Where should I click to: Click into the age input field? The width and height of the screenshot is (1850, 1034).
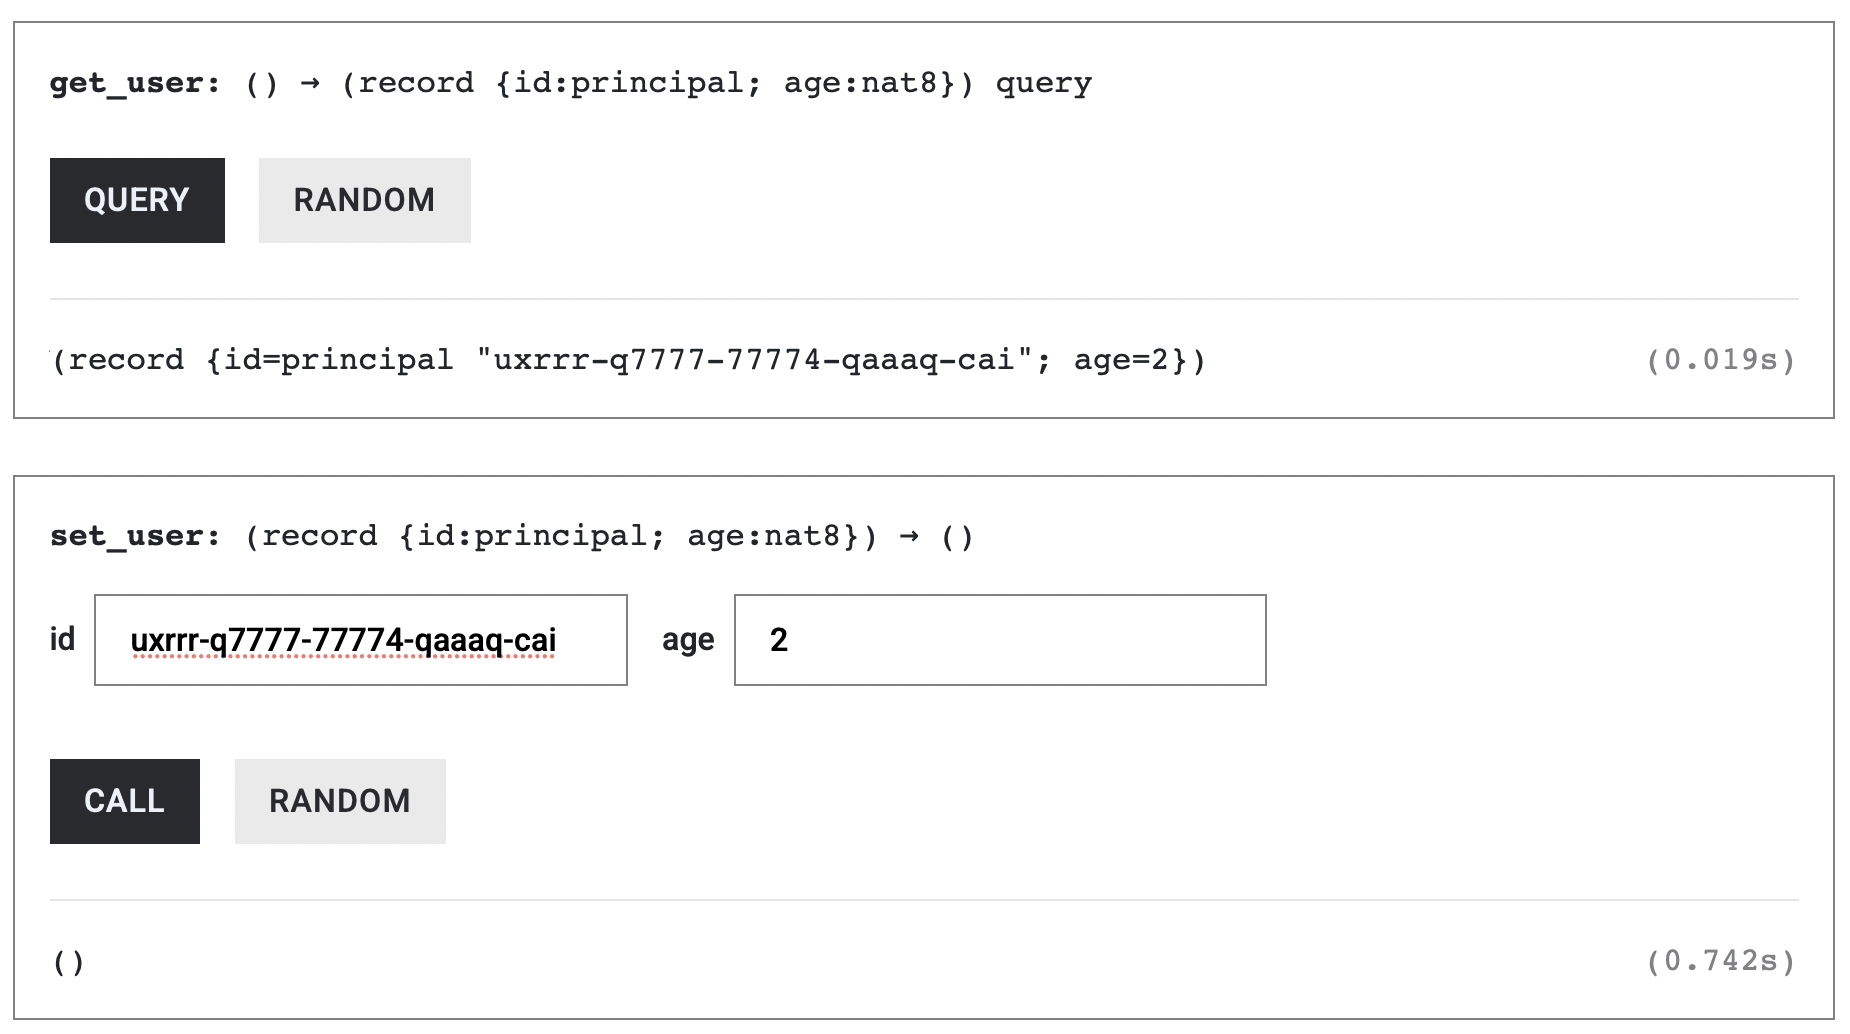[x=1000, y=640]
